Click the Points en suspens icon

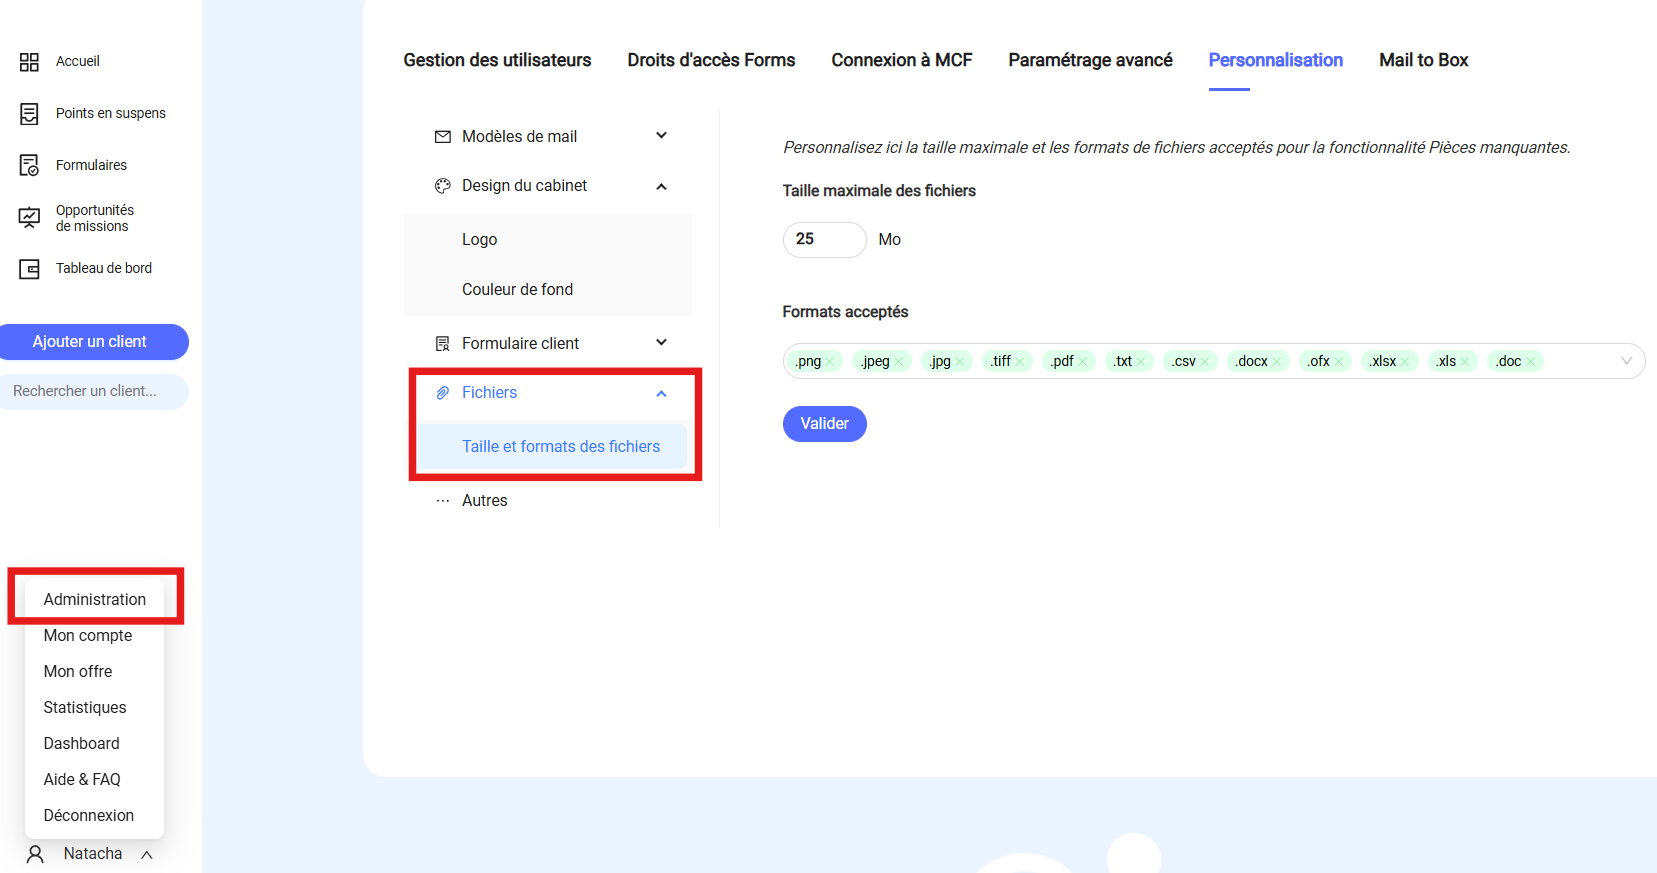pyautogui.click(x=29, y=114)
